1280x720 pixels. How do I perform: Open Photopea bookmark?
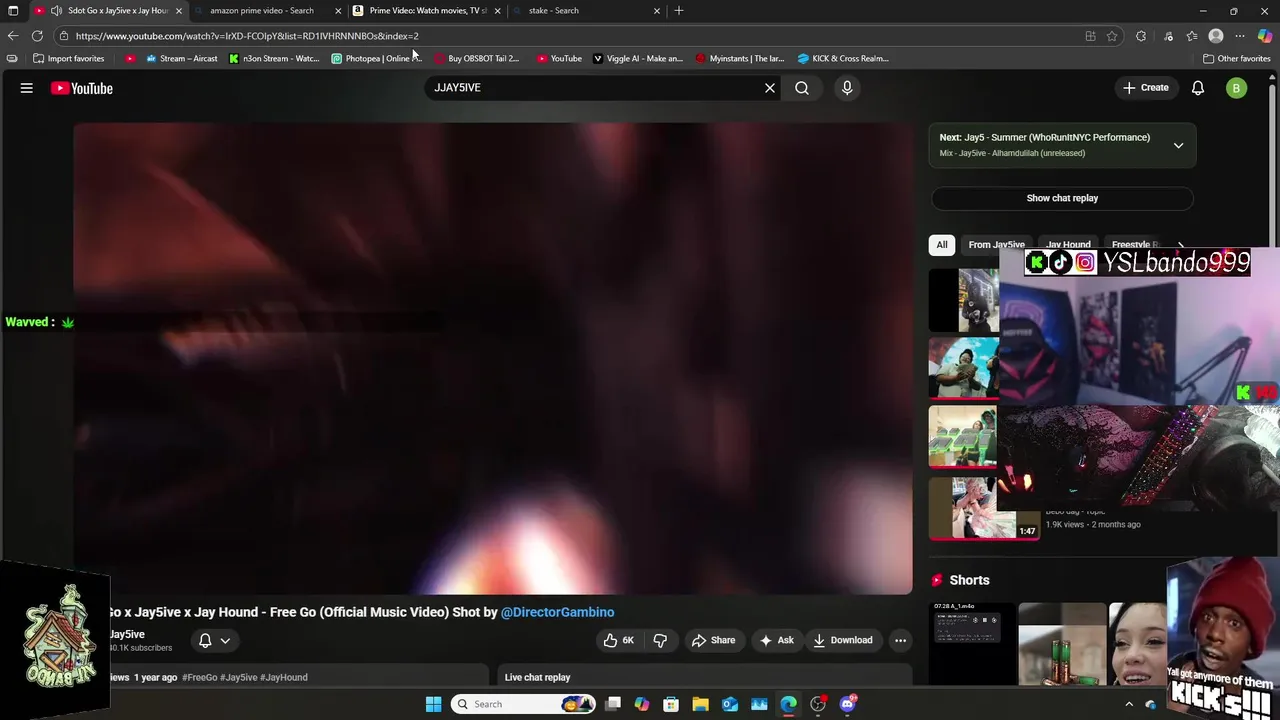coord(376,58)
